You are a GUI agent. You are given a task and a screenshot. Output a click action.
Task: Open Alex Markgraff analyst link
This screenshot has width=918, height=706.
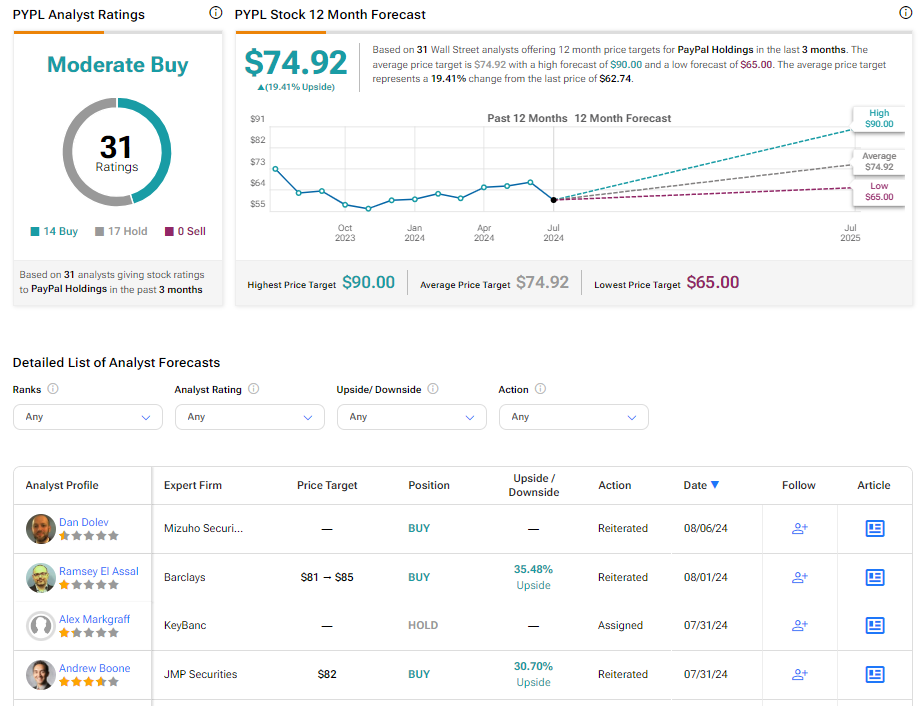tap(94, 619)
